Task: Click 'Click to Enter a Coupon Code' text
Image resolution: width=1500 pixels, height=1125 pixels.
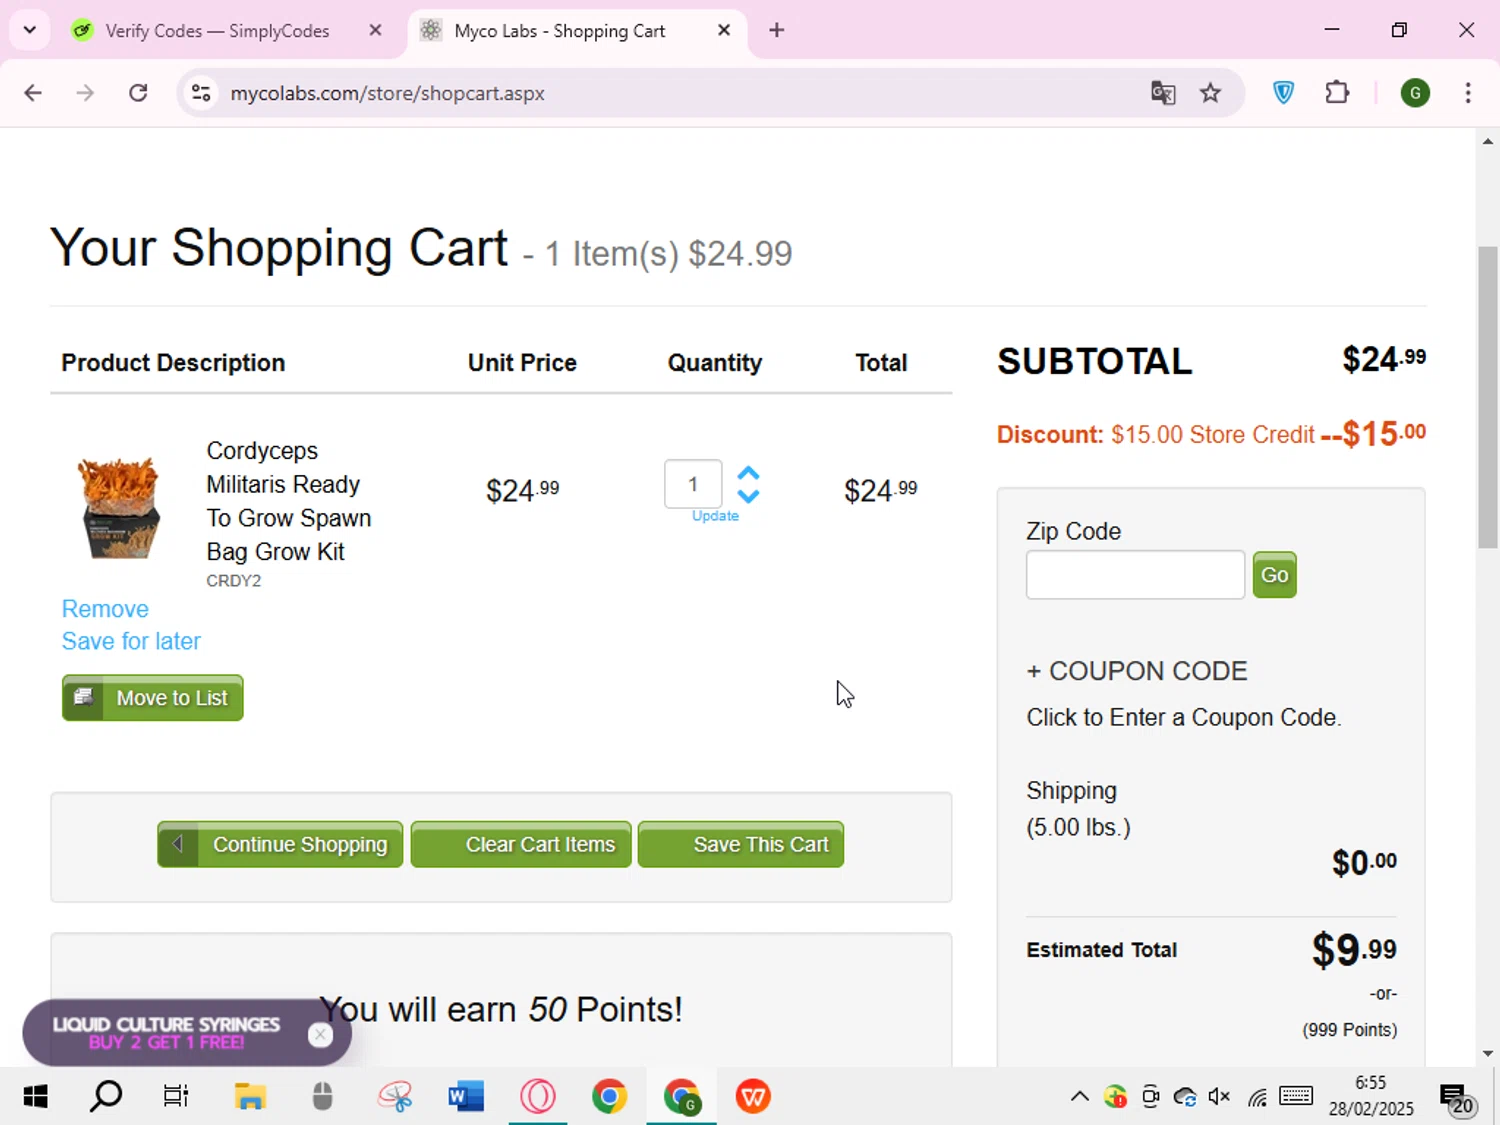Action: tap(1184, 718)
